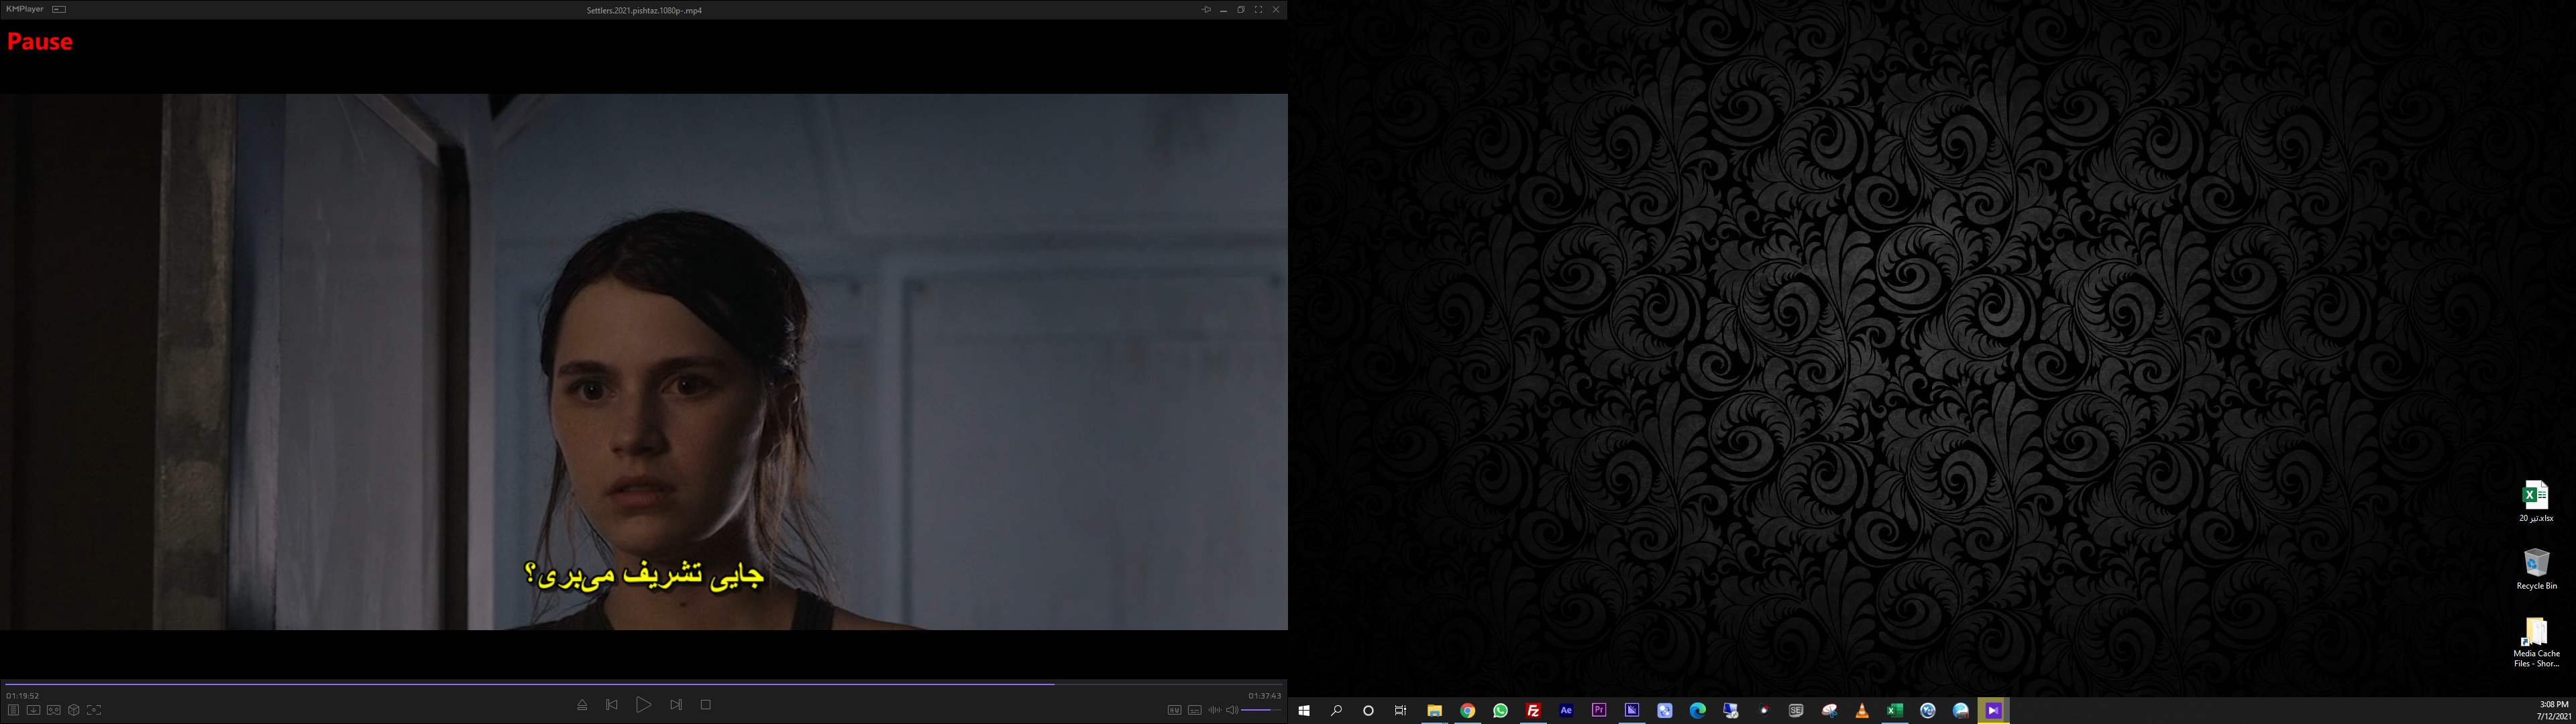Enter fullscreen from title bar
2576x724 pixels.
tap(1258, 10)
